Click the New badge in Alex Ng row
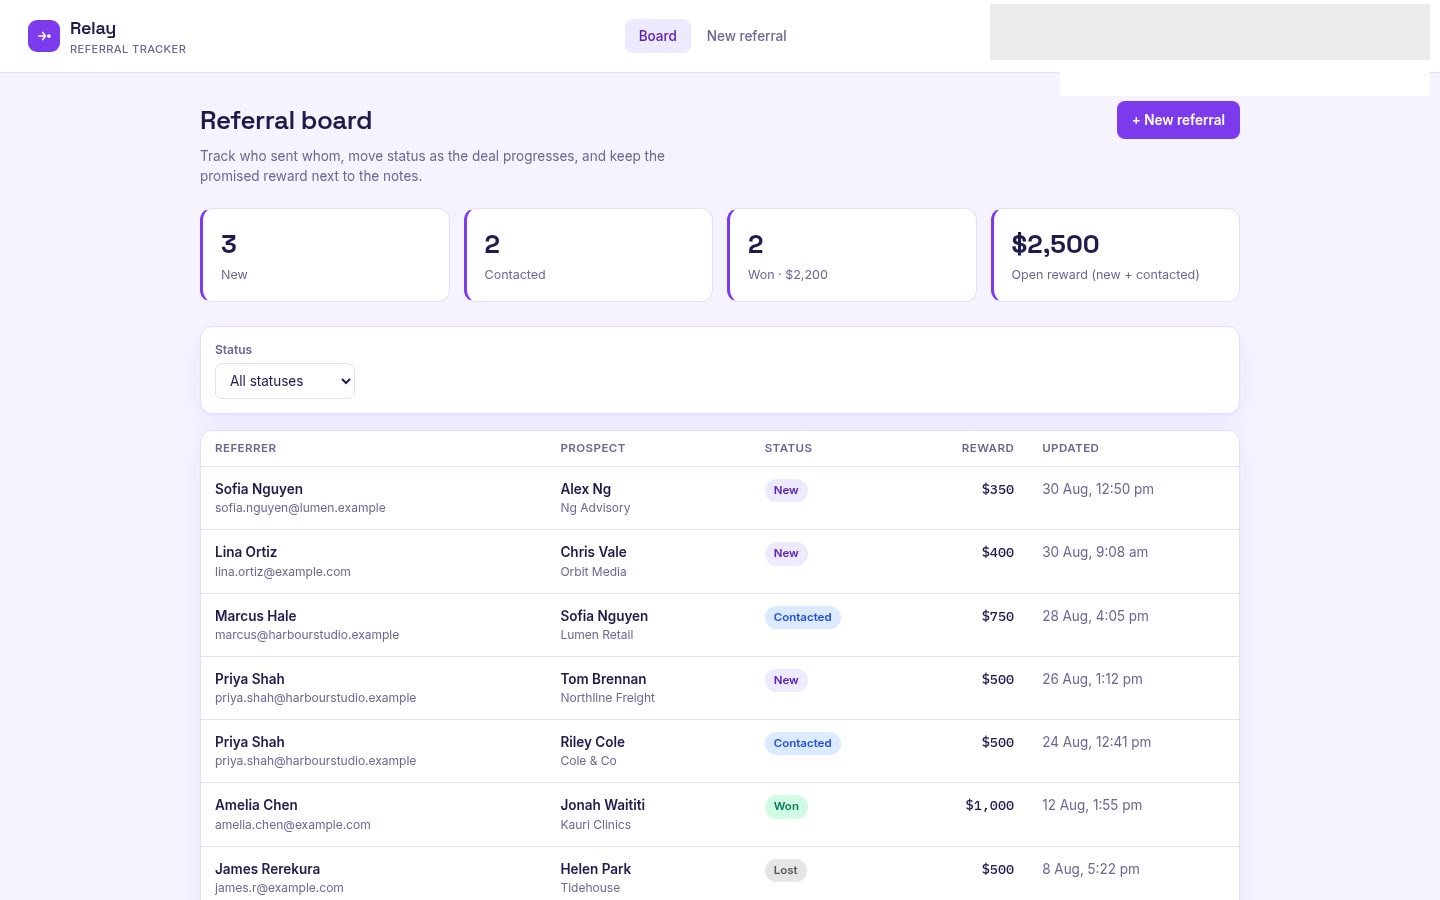The image size is (1440, 900). coord(786,490)
